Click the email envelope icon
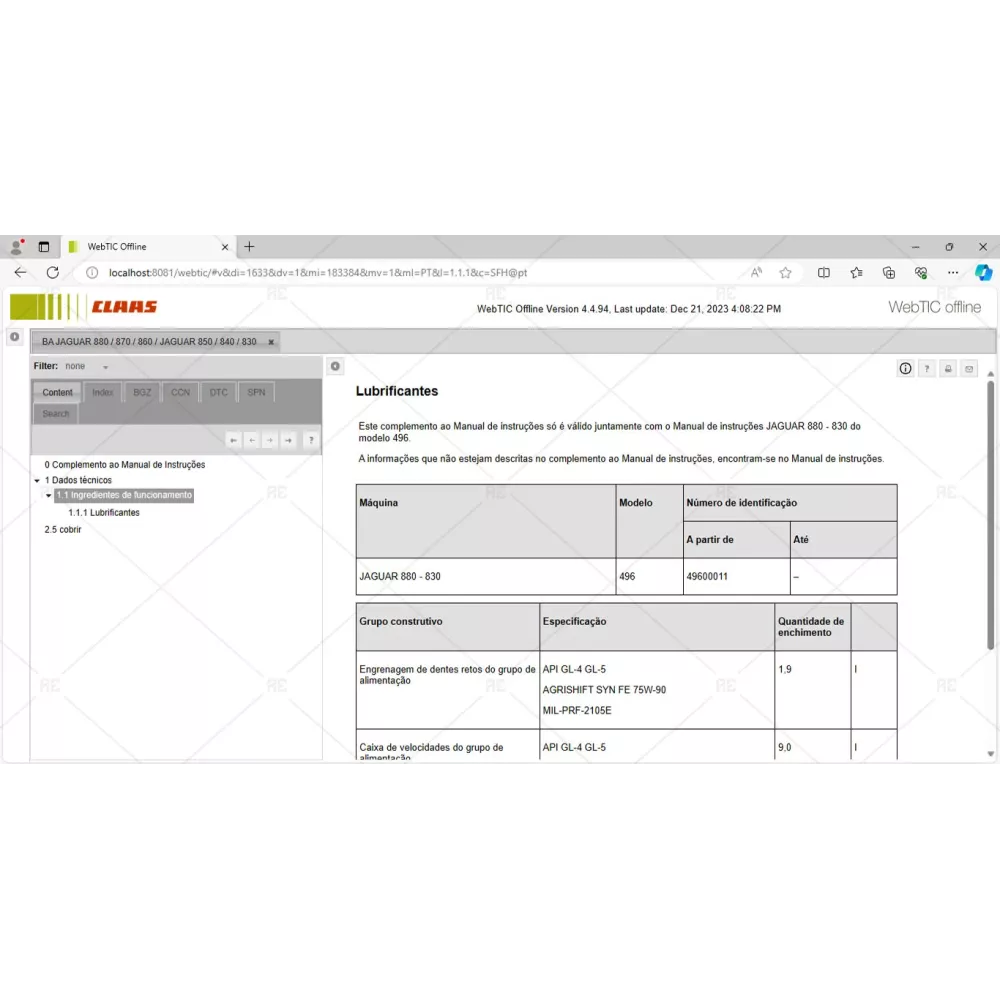 [x=969, y=369]
